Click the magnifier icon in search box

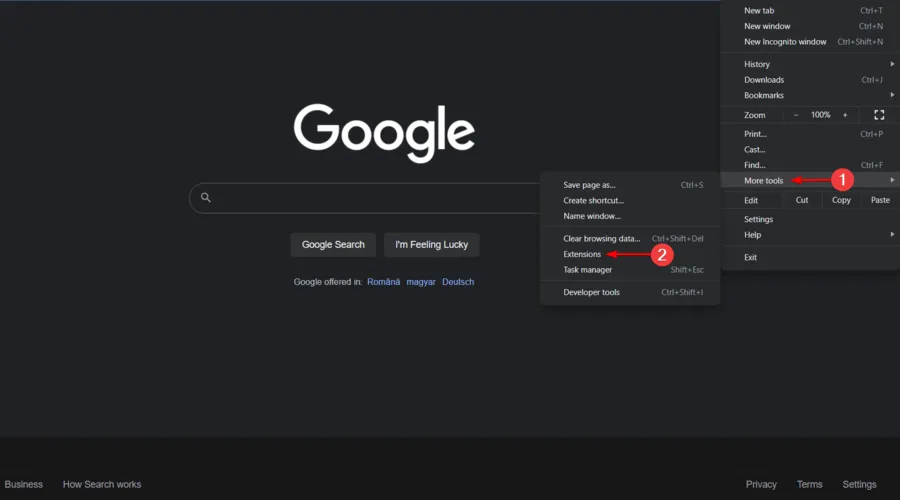pos(206,198)
